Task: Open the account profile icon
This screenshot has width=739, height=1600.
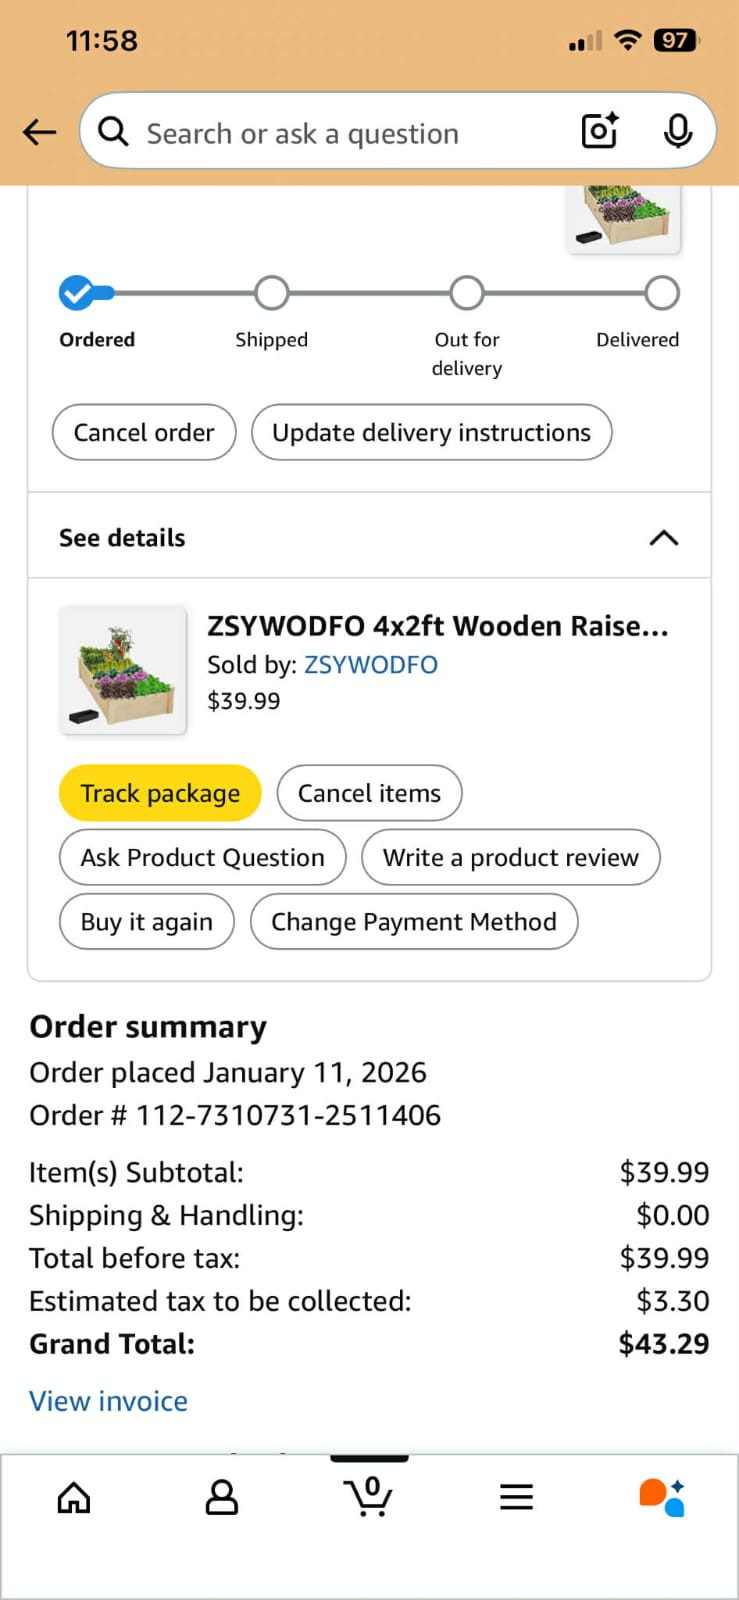Action: (221, 1497)
